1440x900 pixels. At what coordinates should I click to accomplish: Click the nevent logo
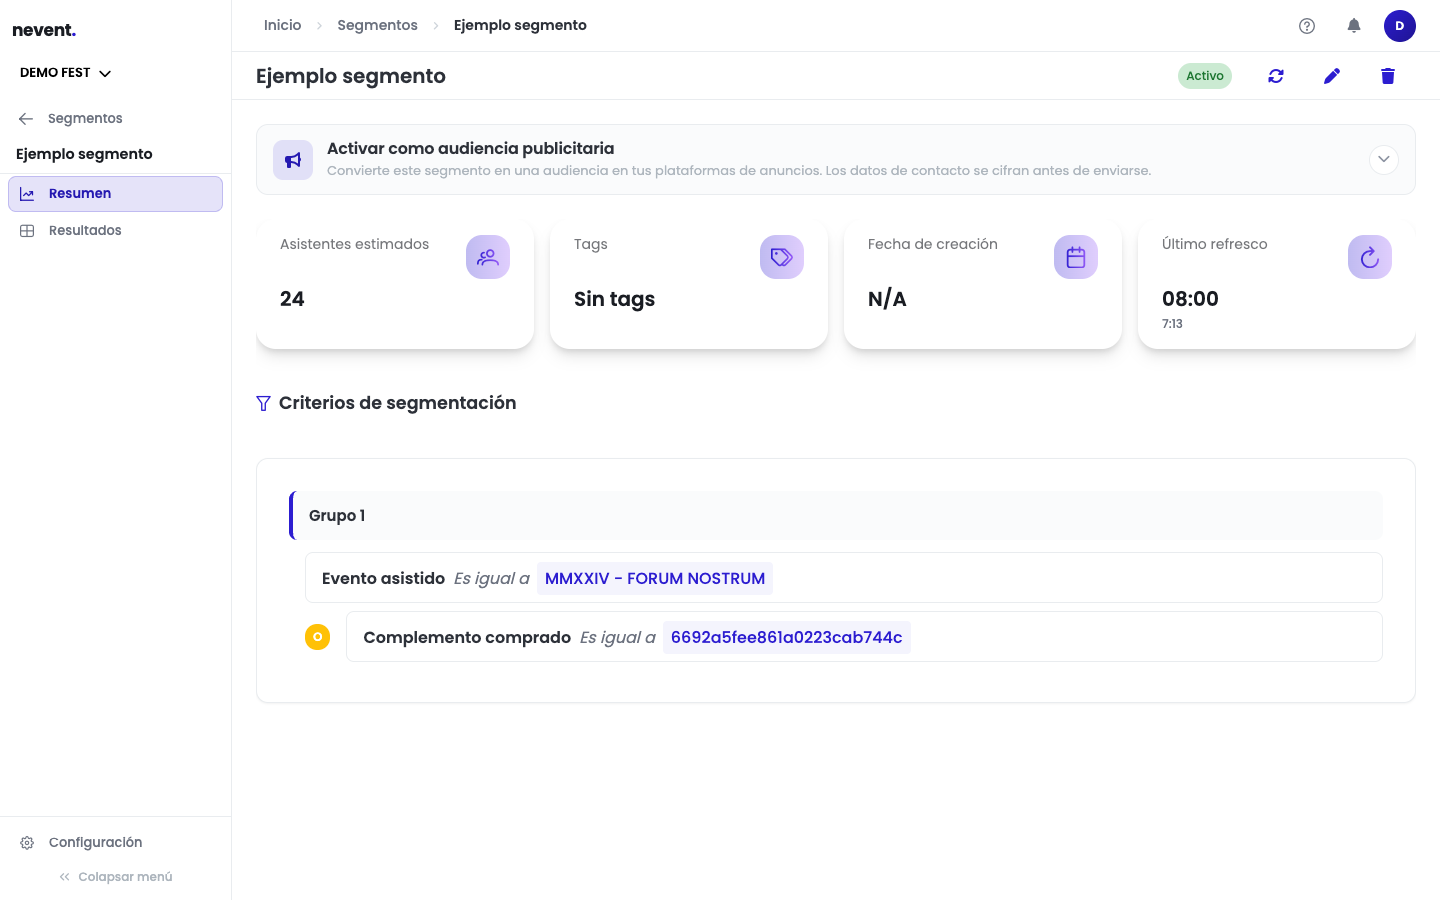pyautogui.click(x=44, y=30)
